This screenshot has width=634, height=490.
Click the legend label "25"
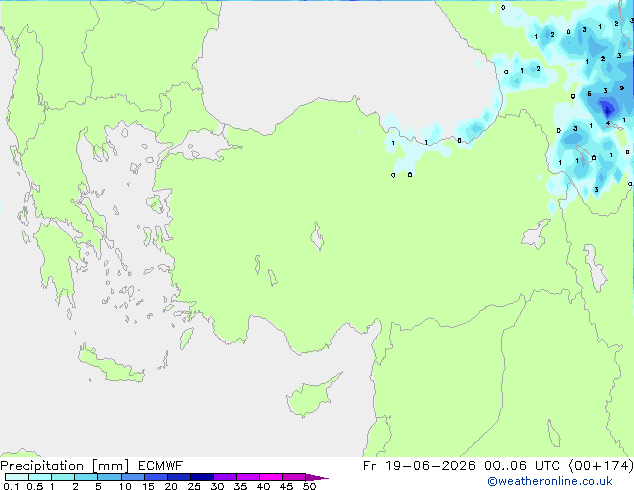[x=194, y=486]
